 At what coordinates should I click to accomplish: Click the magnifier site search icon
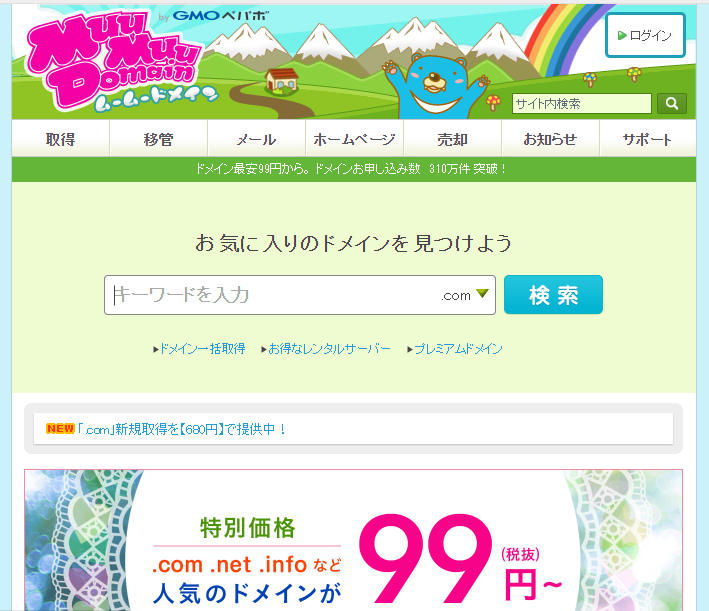click(671, 104)
